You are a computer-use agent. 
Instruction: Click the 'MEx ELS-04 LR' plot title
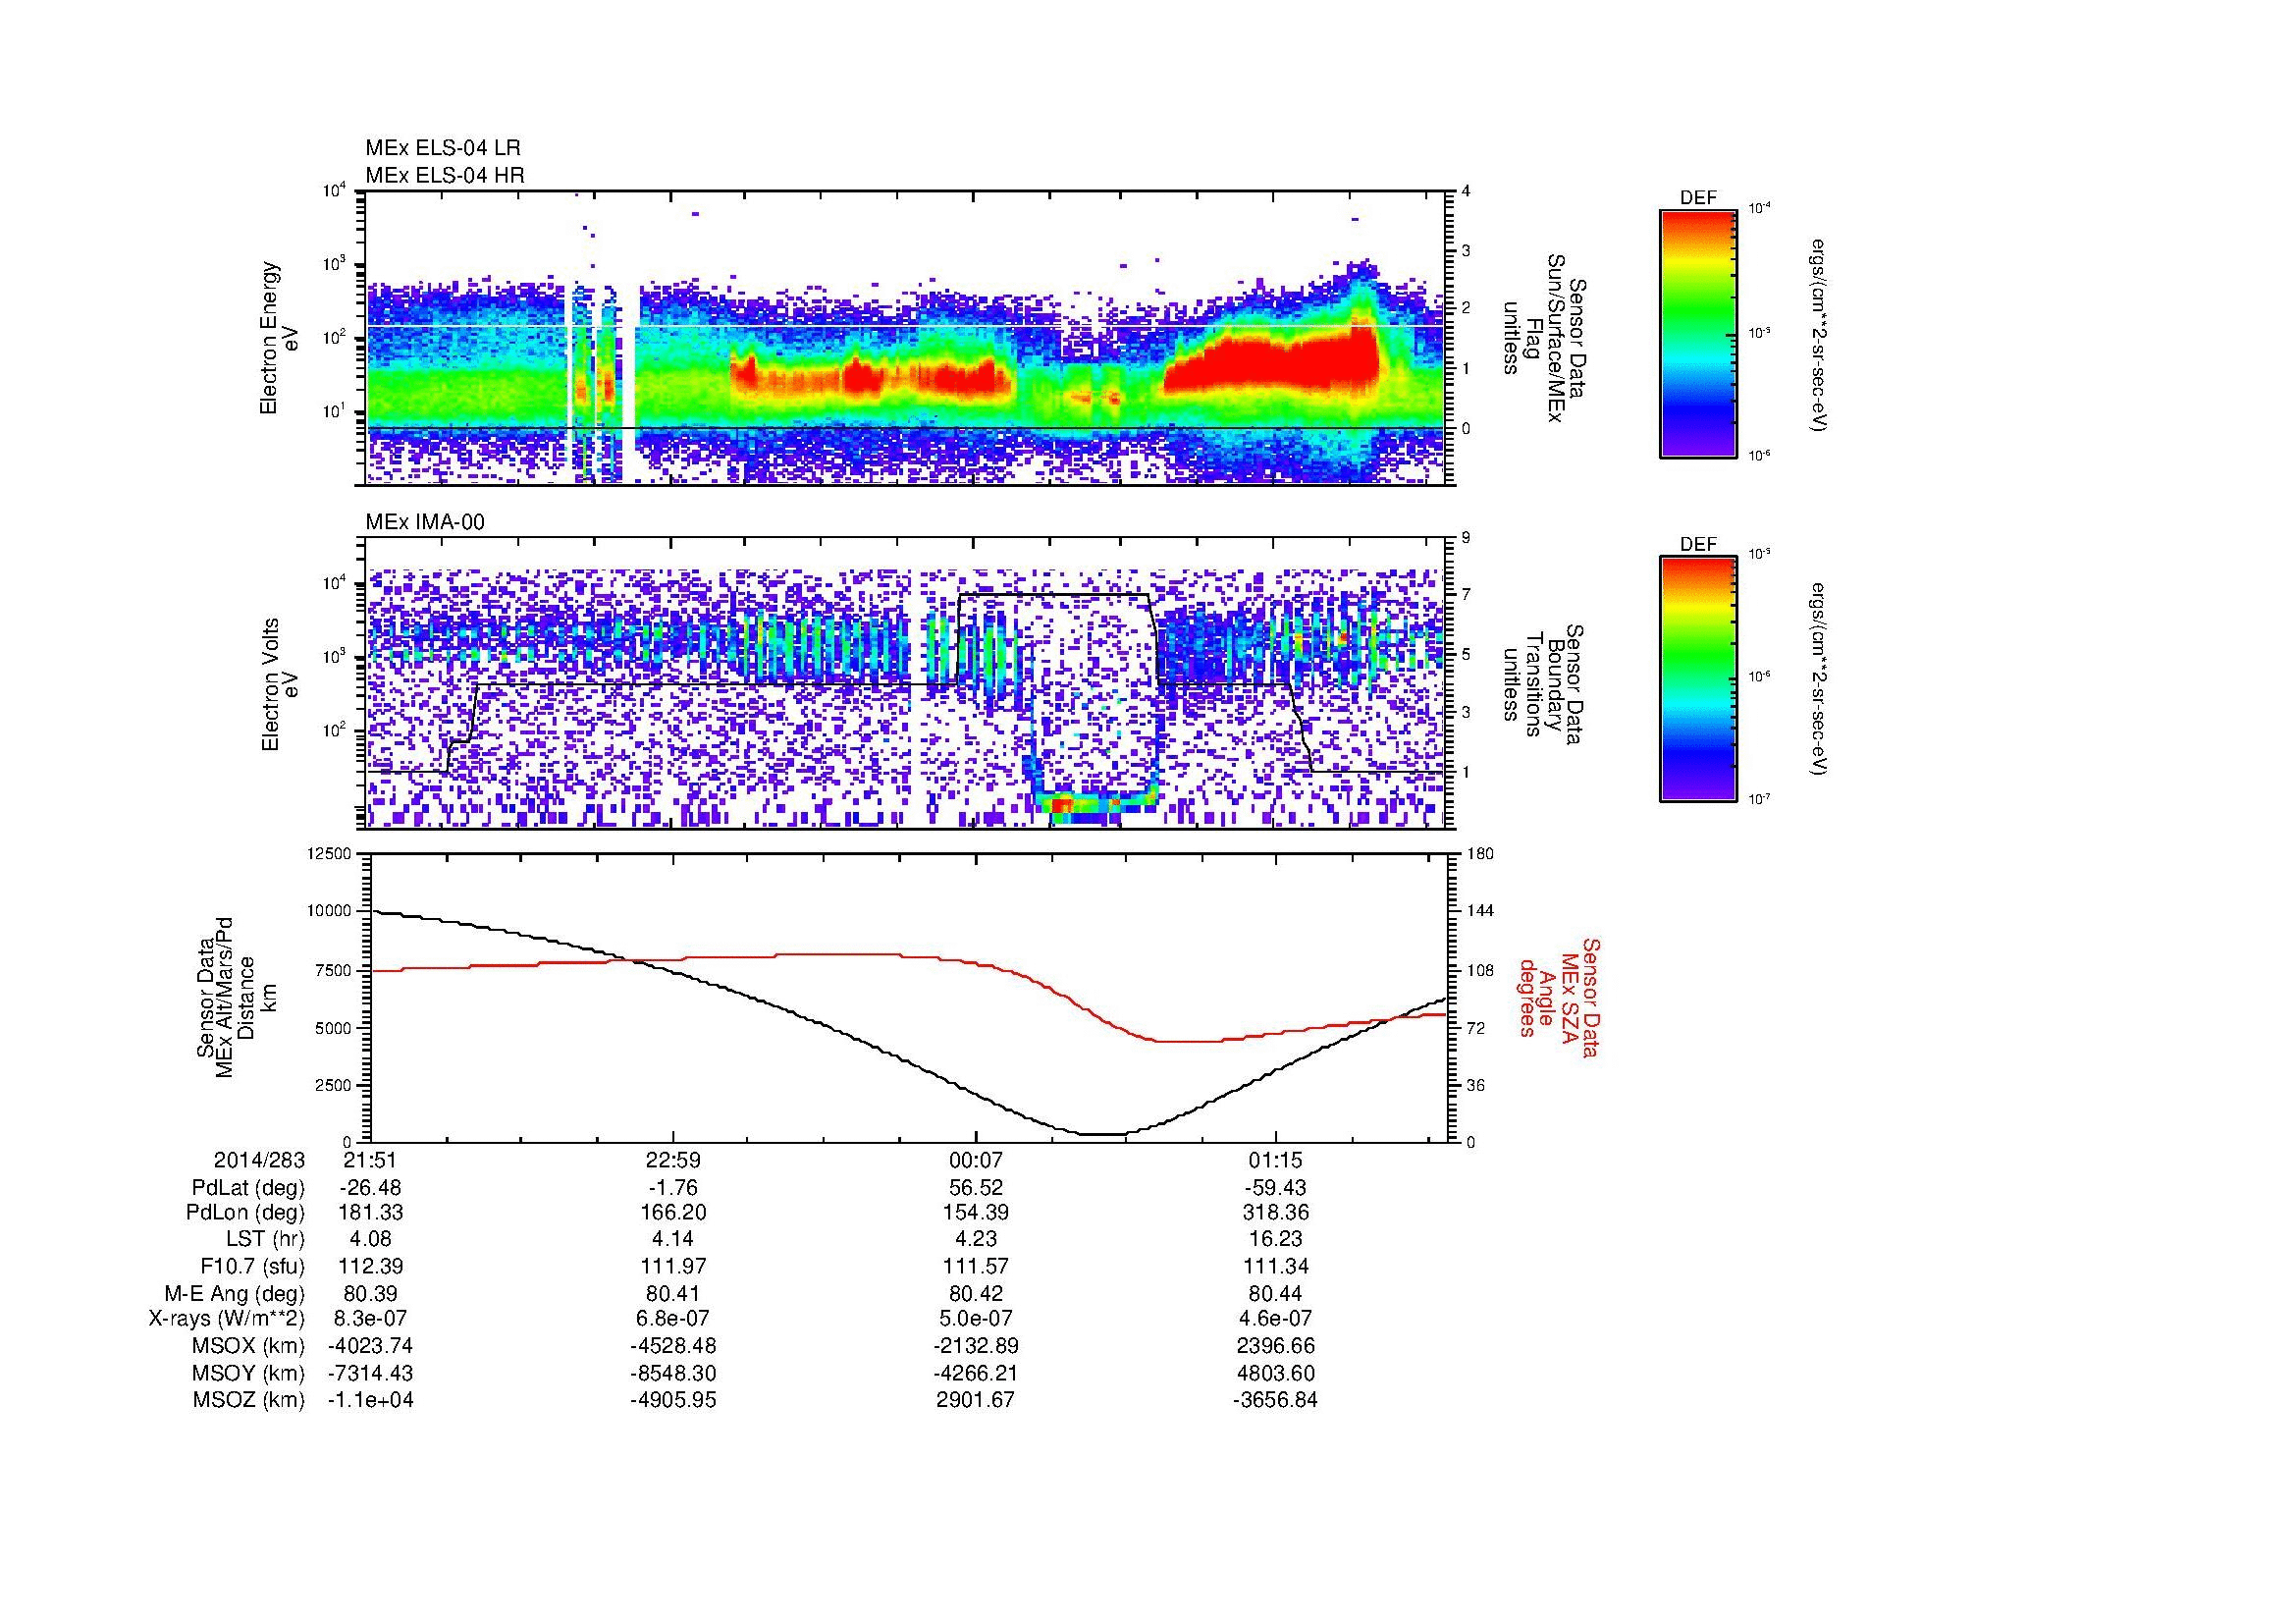click(x=443, y=148)
